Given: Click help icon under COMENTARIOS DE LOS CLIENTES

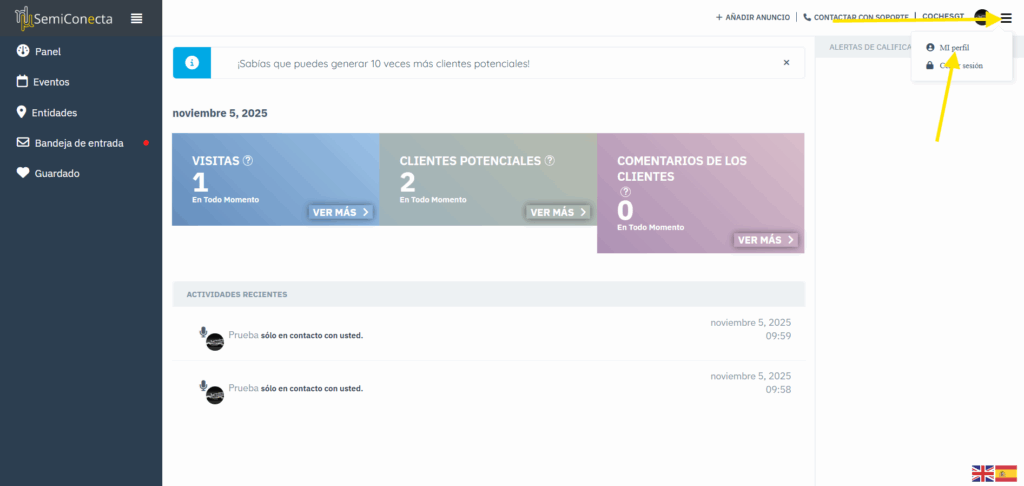Looking at the screenshot, I should (625, 192).
